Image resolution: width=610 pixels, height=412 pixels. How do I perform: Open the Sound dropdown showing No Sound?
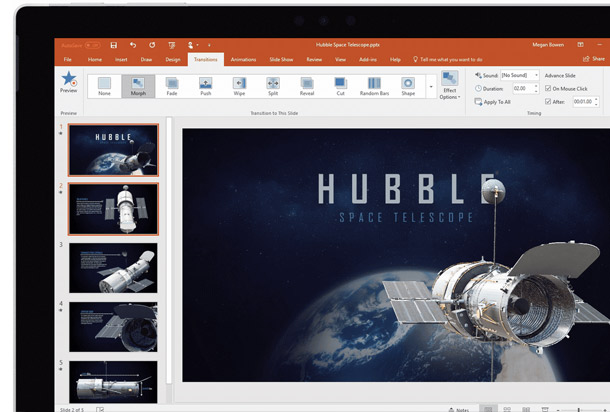point(520,75)
